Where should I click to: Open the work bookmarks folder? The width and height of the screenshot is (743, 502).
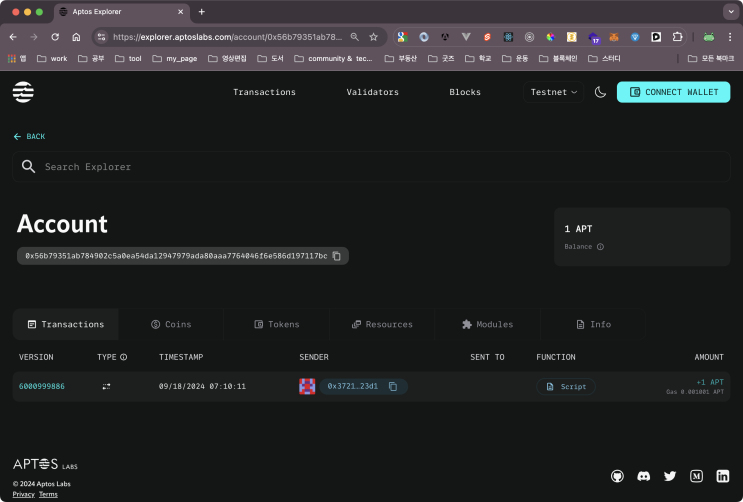point(52,58)
